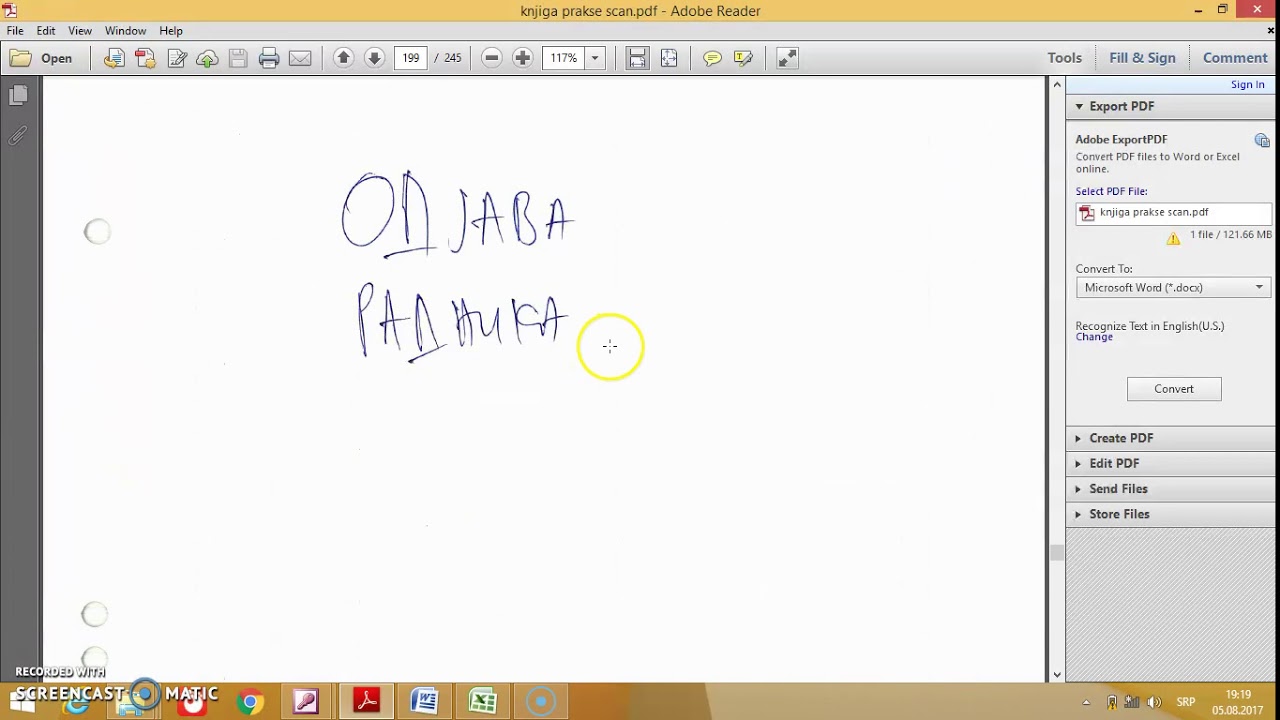
Task: Print the document using printer icon
Action: pyautogui.click(x=269, y=58)
